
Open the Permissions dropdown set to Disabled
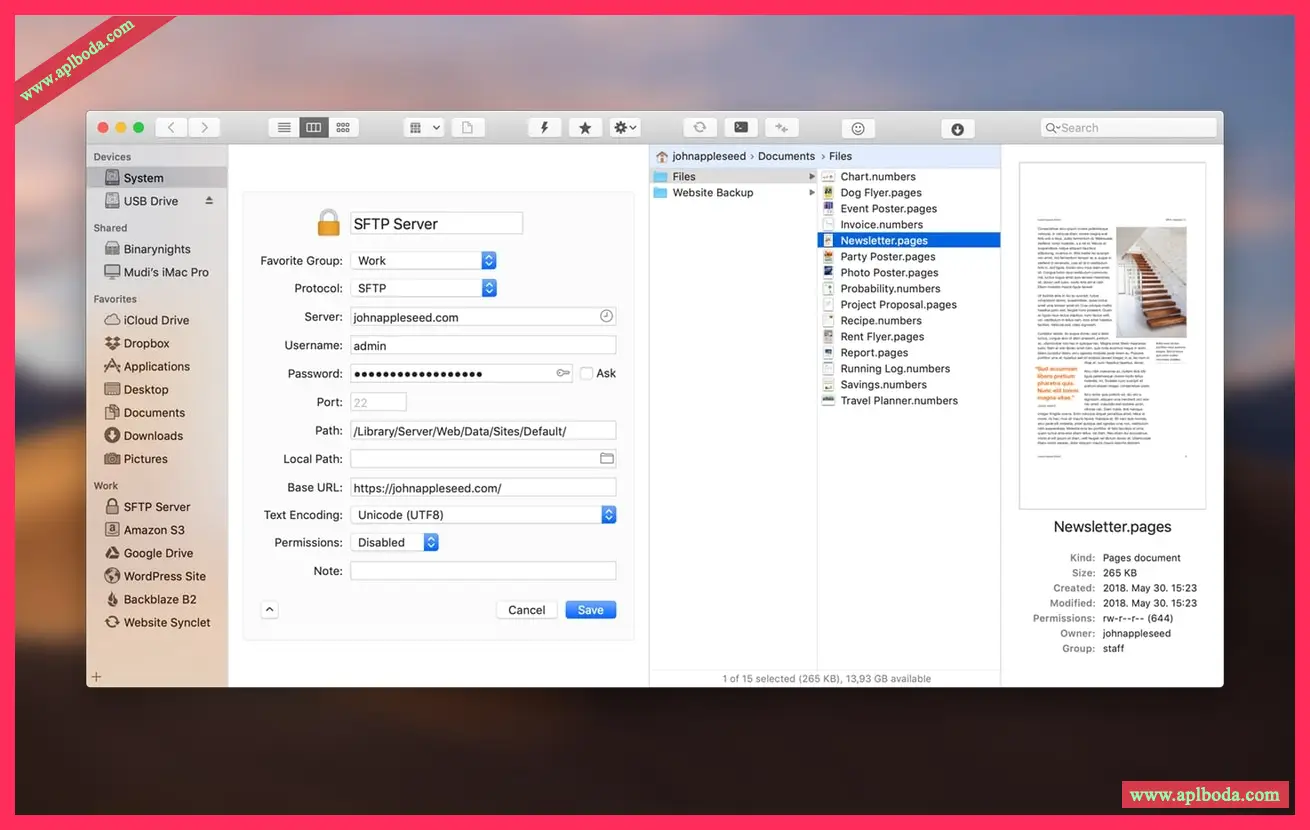395,542
